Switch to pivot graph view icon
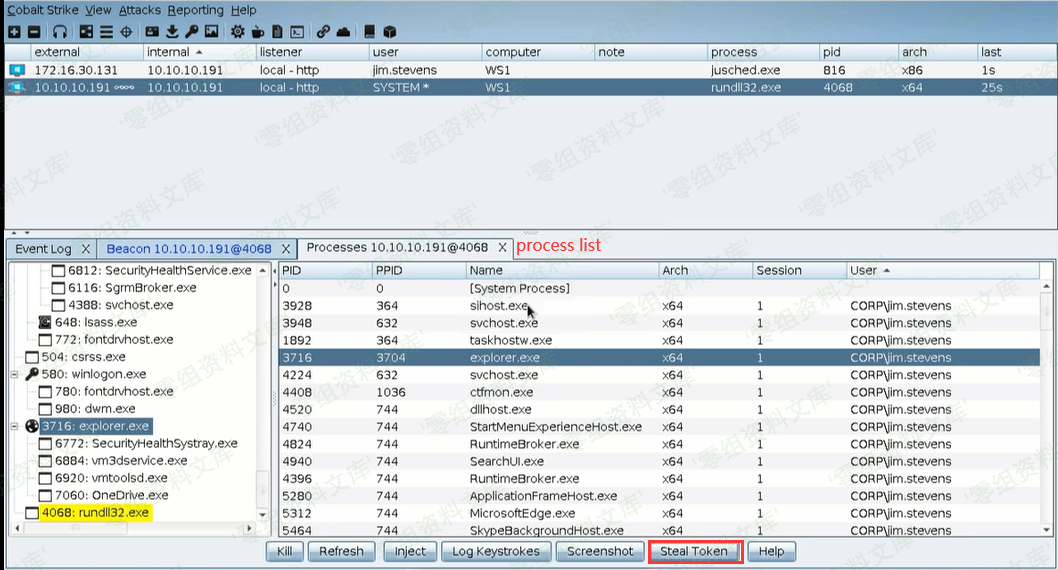The width and height of the screenshot is (1058, 570). pos(86,31)
